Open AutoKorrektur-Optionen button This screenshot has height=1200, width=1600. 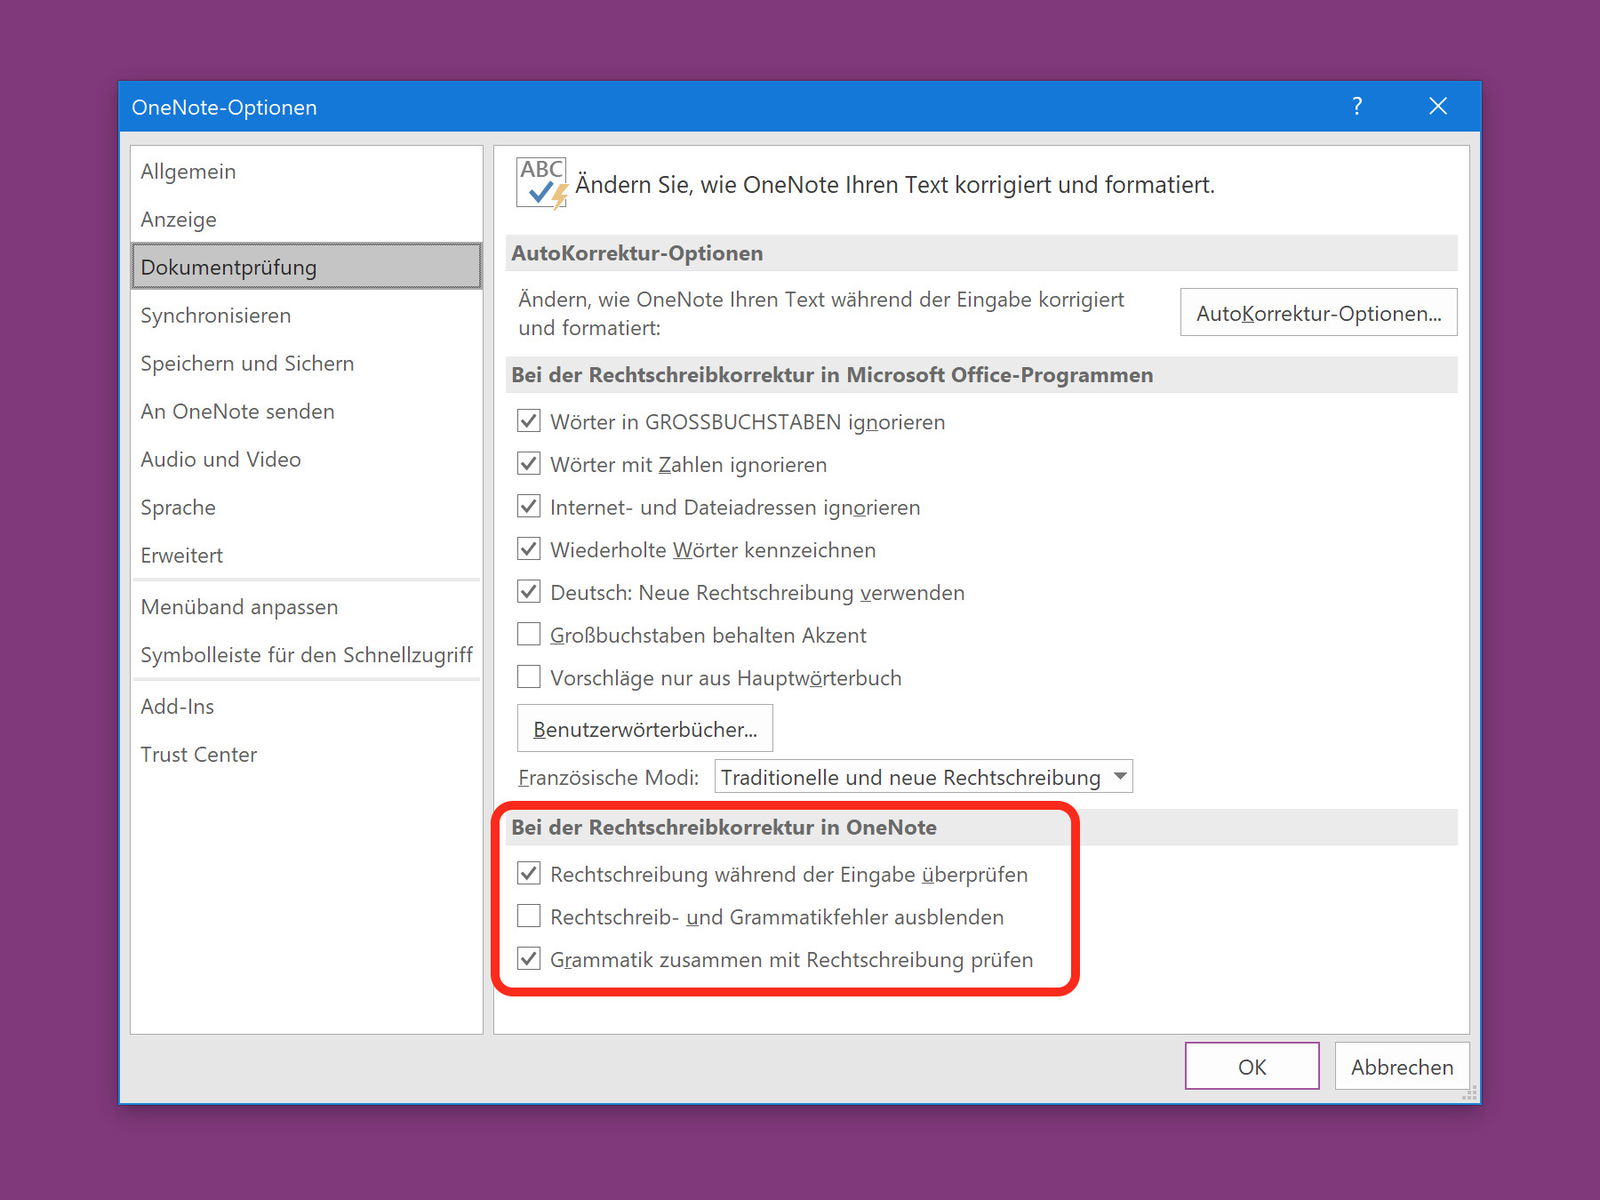1318,313
